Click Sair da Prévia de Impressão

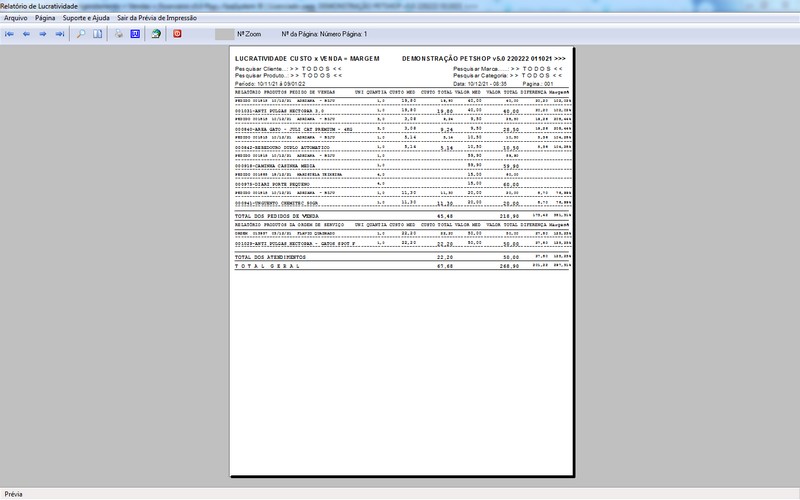pos(158,18)
